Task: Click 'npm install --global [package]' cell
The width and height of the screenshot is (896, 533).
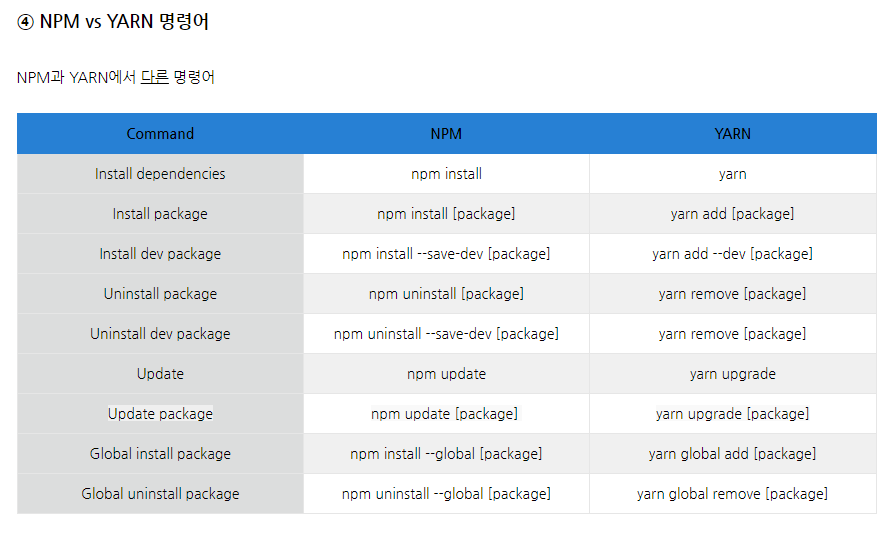Action: click(446, 454)
